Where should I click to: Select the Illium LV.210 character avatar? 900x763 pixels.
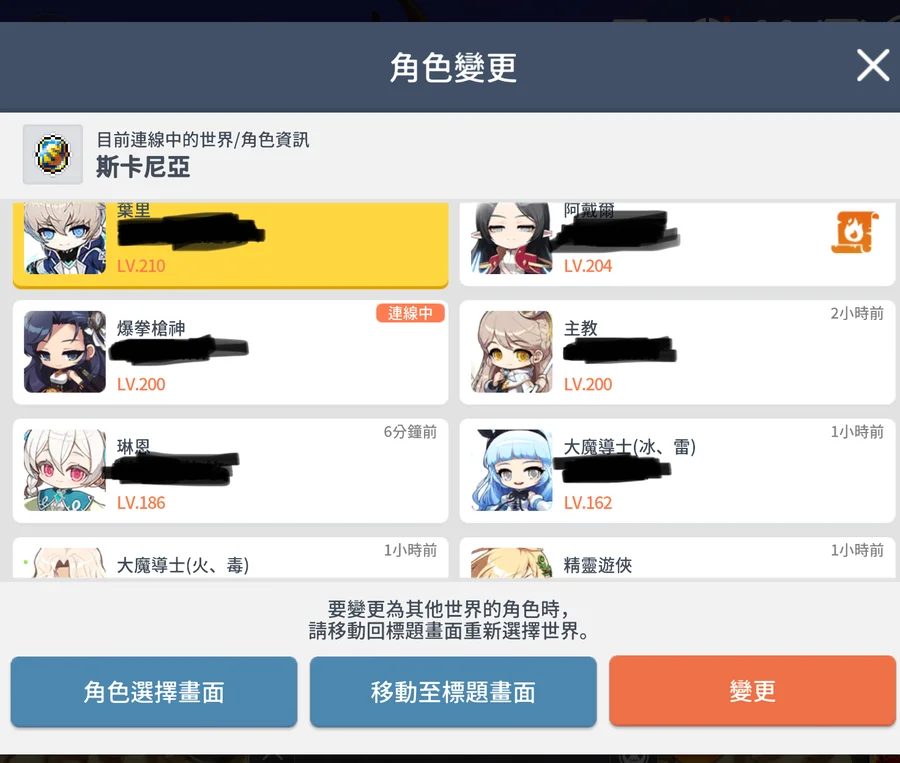click(65, 238)
